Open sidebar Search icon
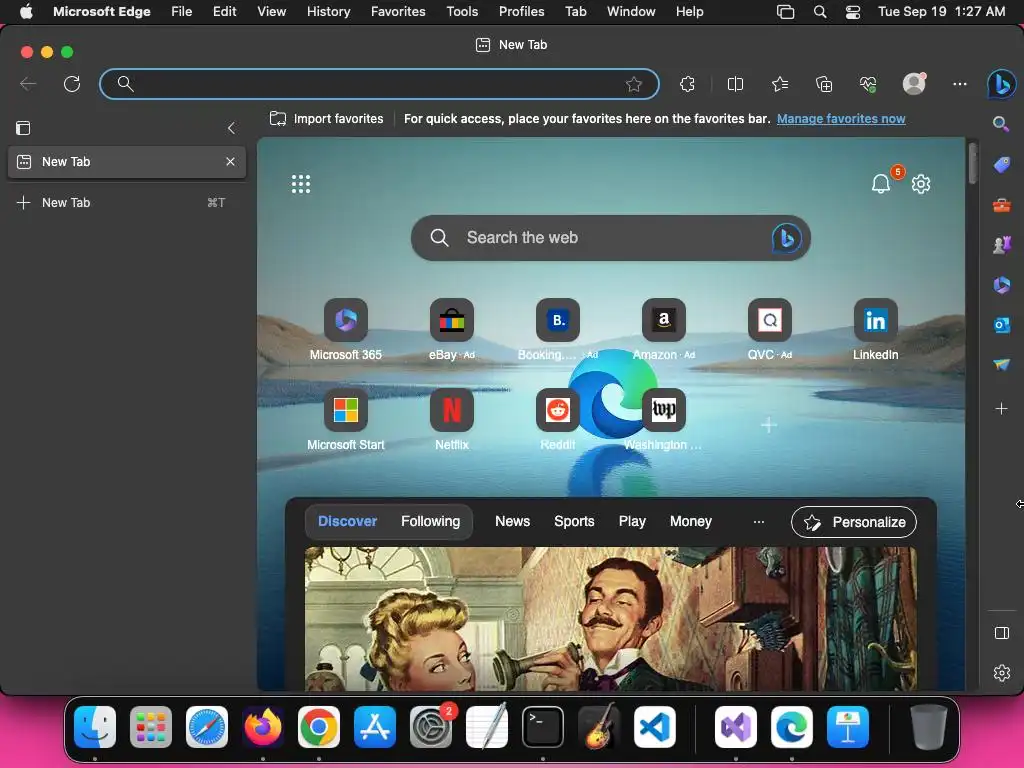Viewport: 1024px width, 768px height. pyautogui.click(x=1001, y=124)
